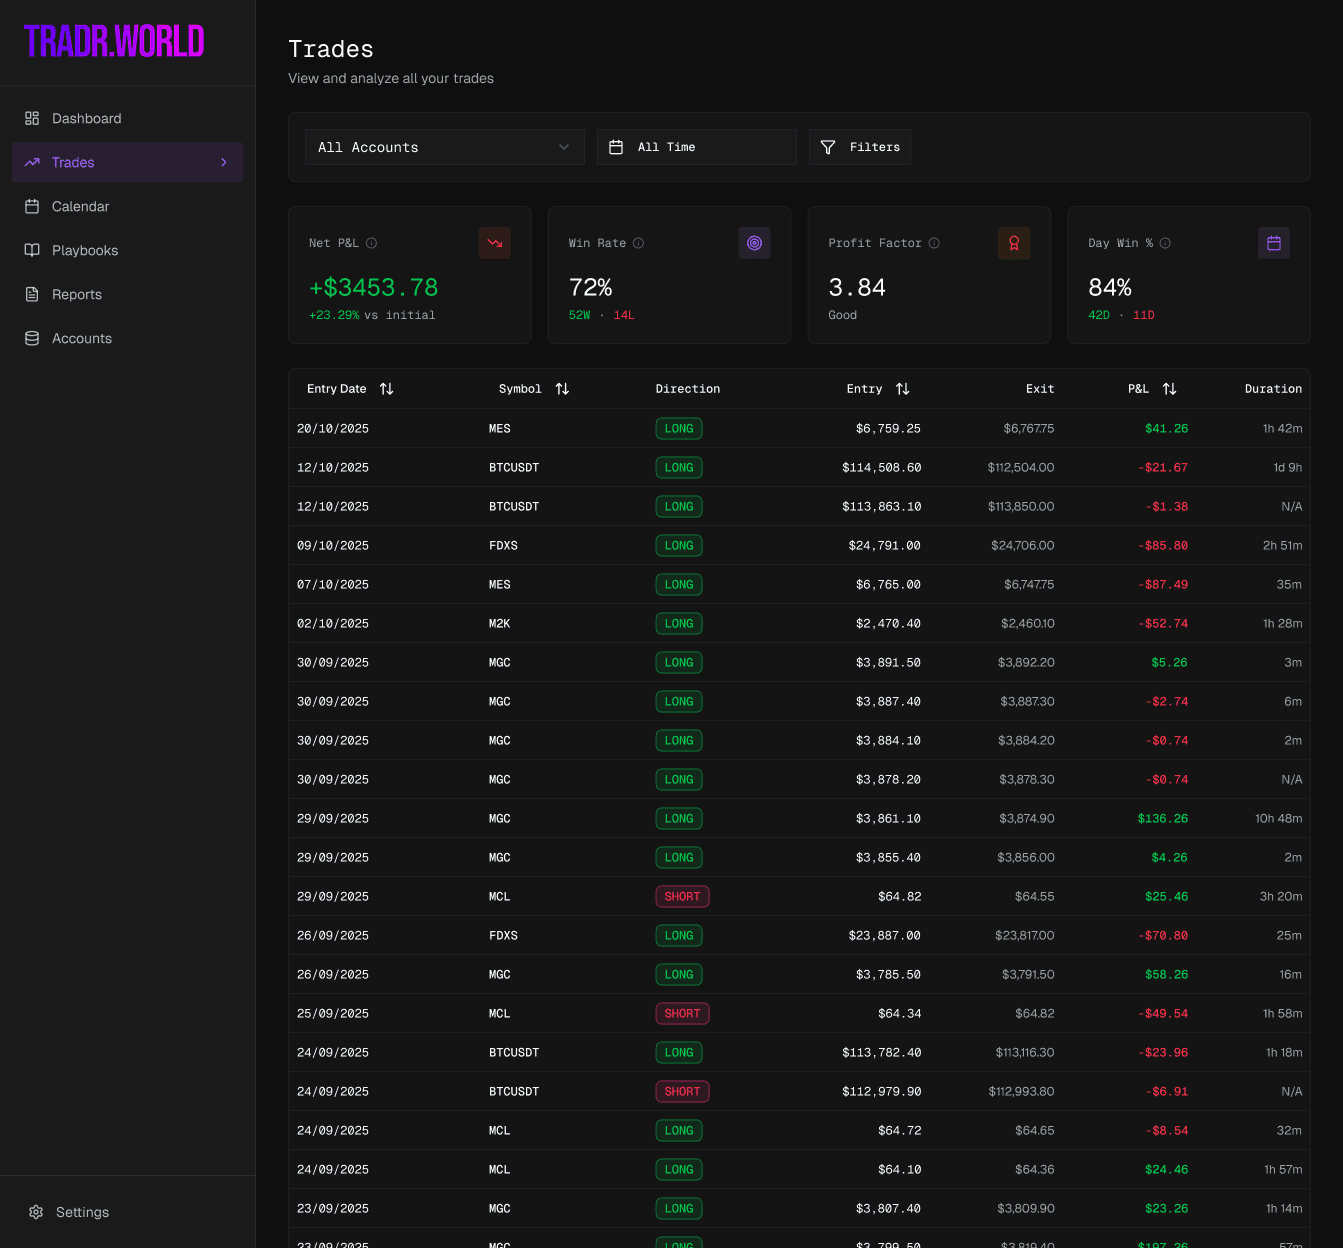The image size is (1343, 1248).
Task: Click FDXS symbol on 26/09/2025 row
Action: pos(503,935)
